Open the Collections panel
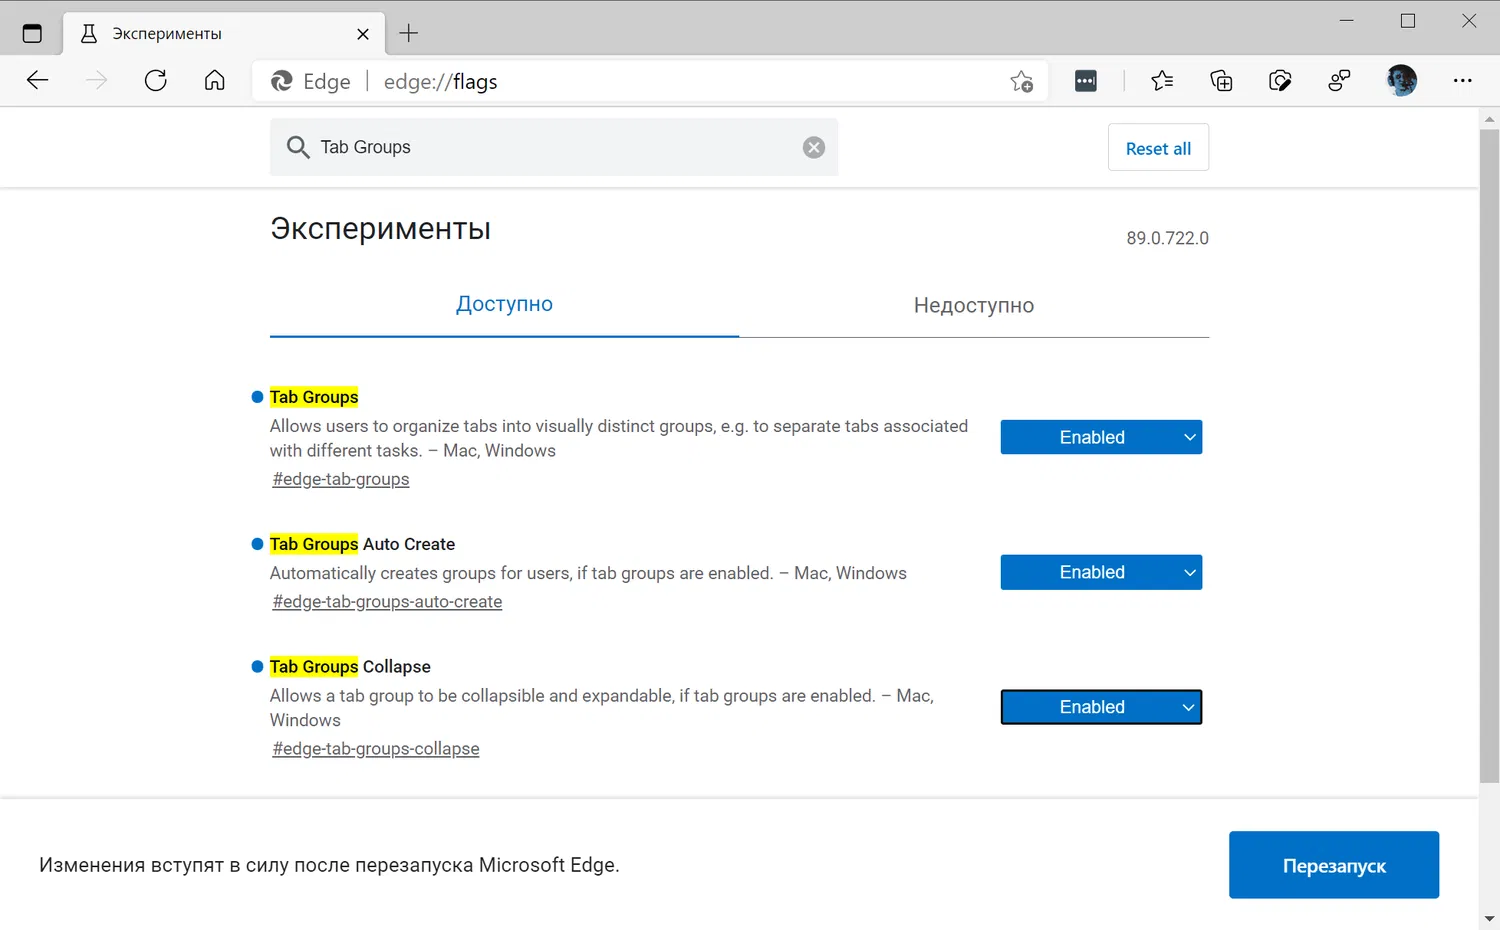This screenshot has height=930, width=1500. coord(1221,81)
